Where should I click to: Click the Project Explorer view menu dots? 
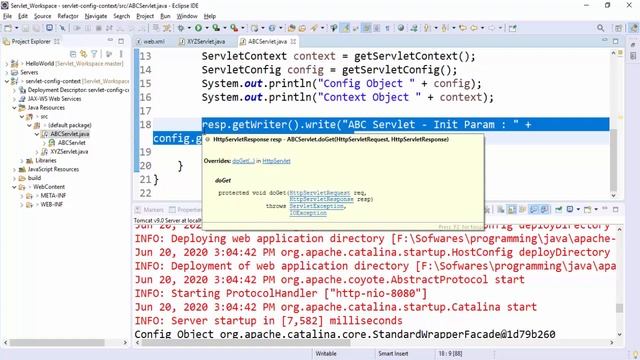click(121, 53)
